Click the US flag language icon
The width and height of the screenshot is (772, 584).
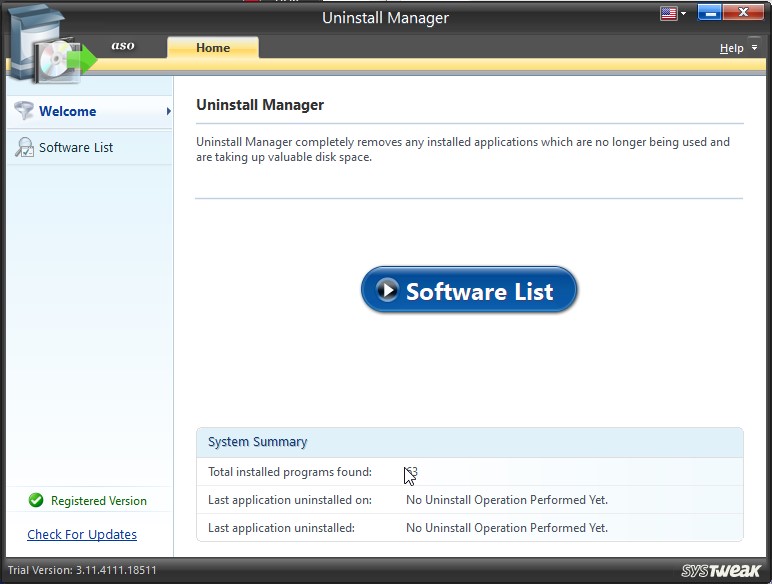[x=668, y=13]
